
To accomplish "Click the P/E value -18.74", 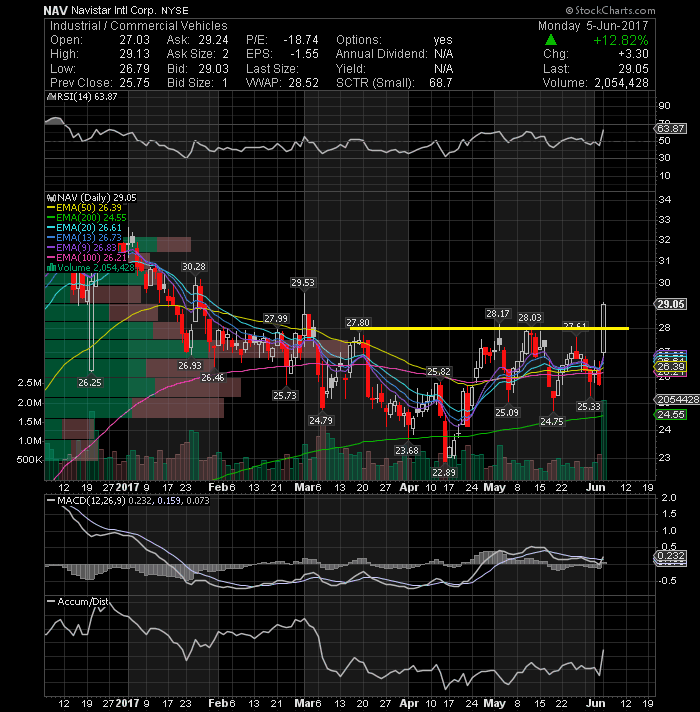I will click(x=301, y=40).
